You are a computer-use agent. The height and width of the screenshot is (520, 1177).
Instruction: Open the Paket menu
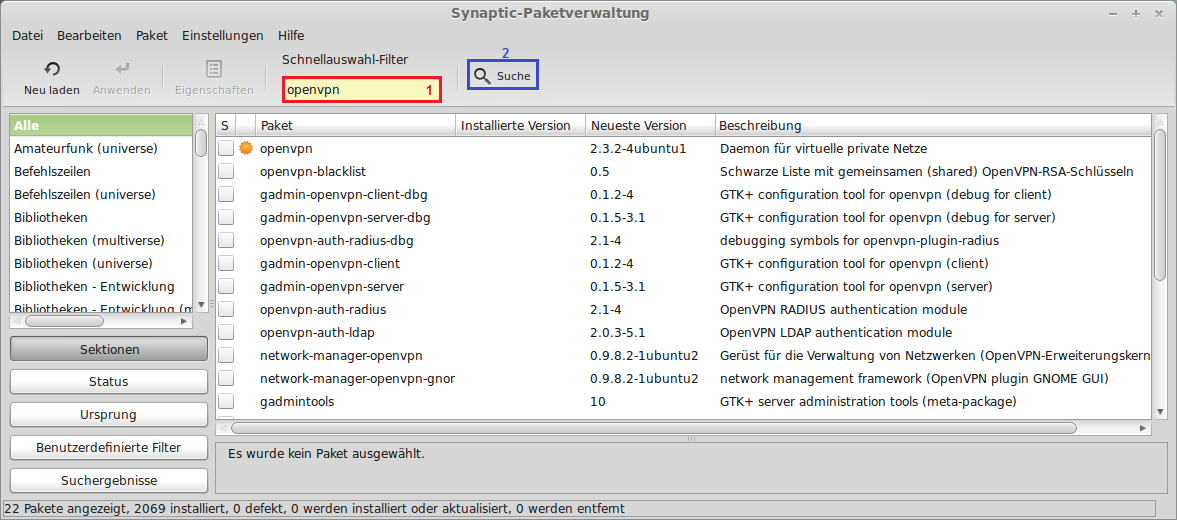click(152, 35)
